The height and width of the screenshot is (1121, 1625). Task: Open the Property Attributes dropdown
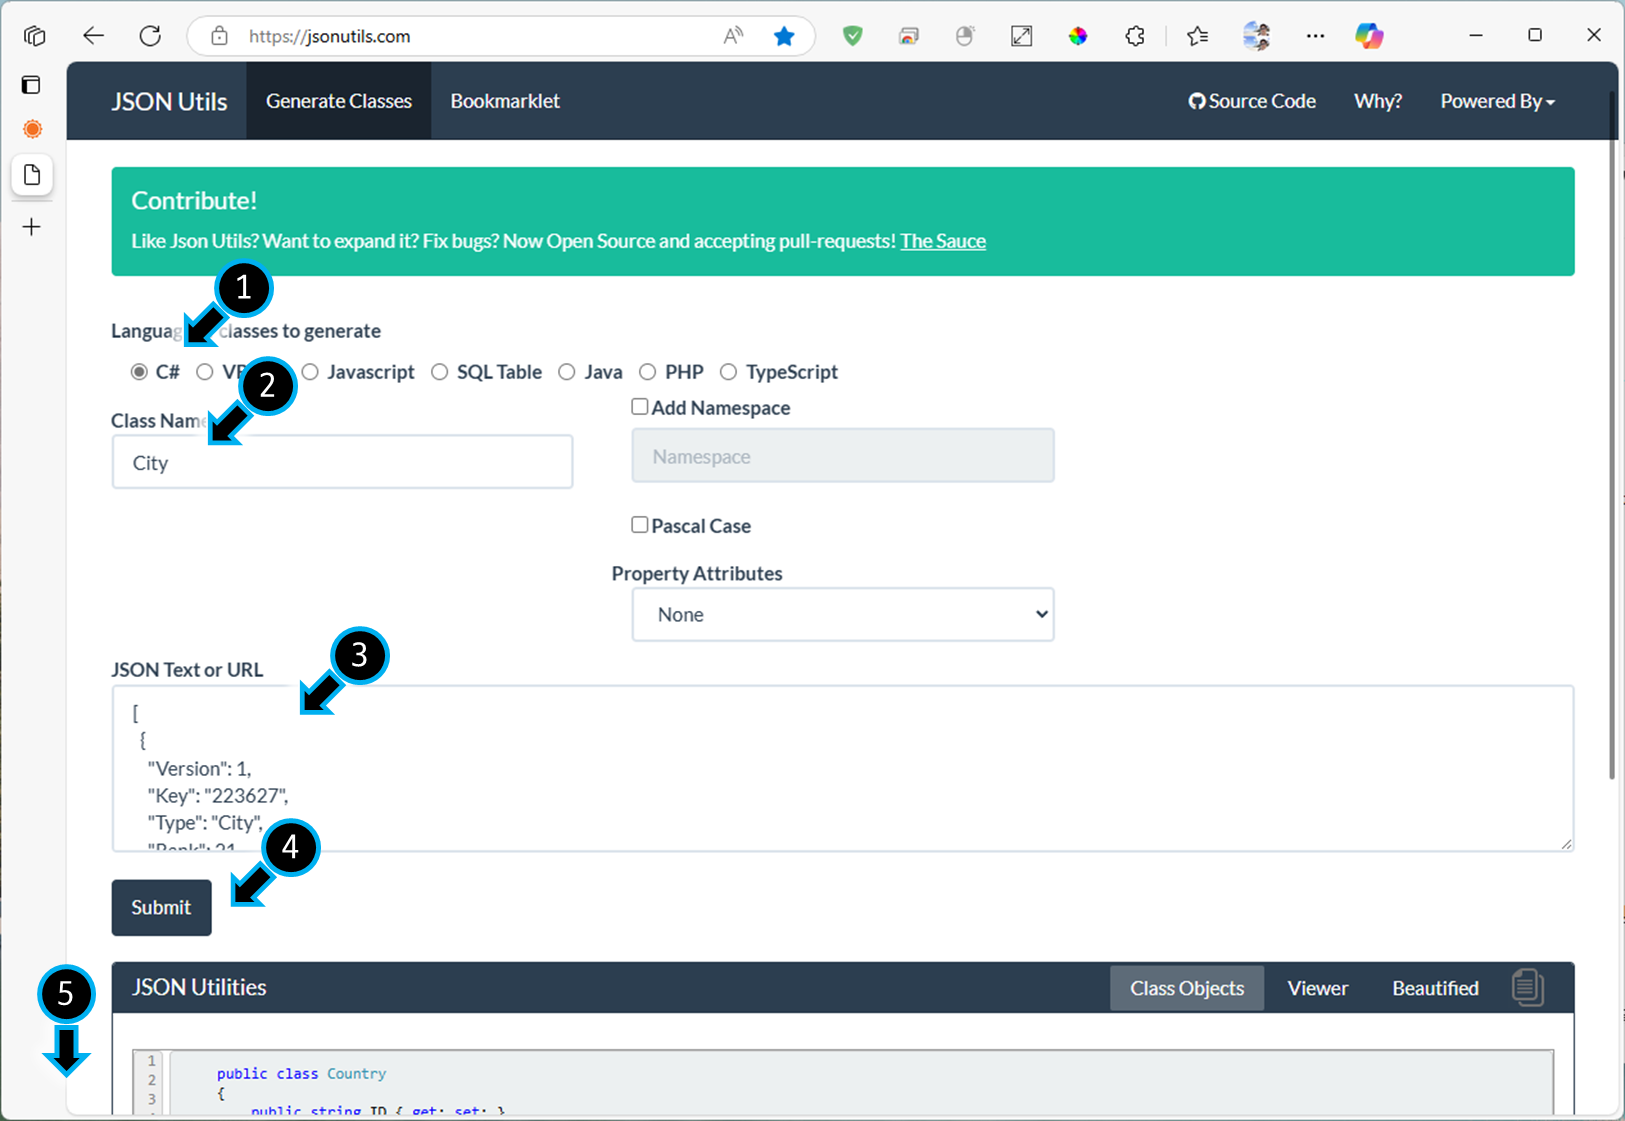(x=843, y=614)
